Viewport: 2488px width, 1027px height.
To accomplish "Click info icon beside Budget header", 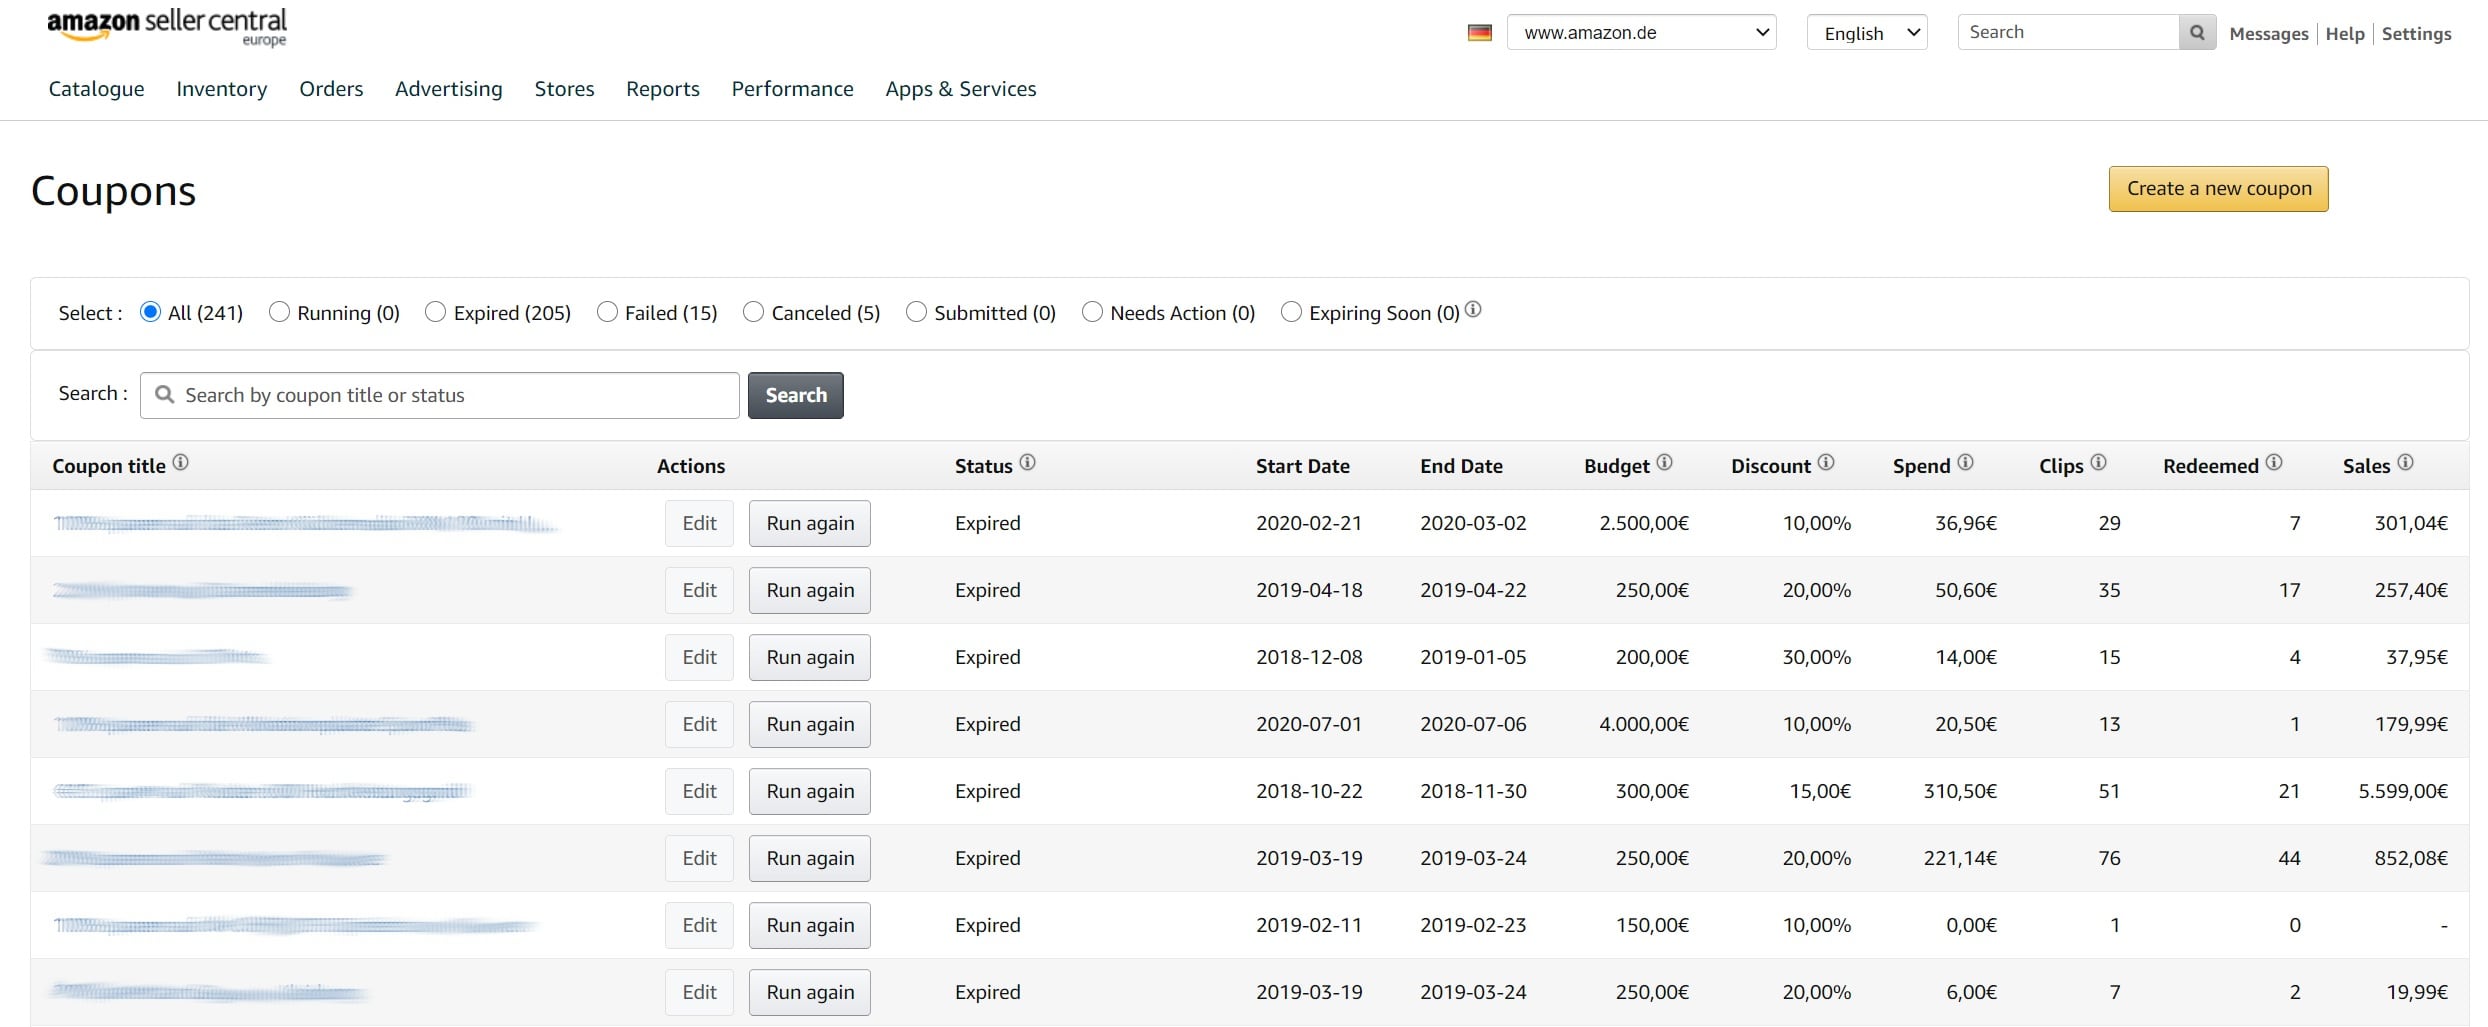I will coord(1664,462).
